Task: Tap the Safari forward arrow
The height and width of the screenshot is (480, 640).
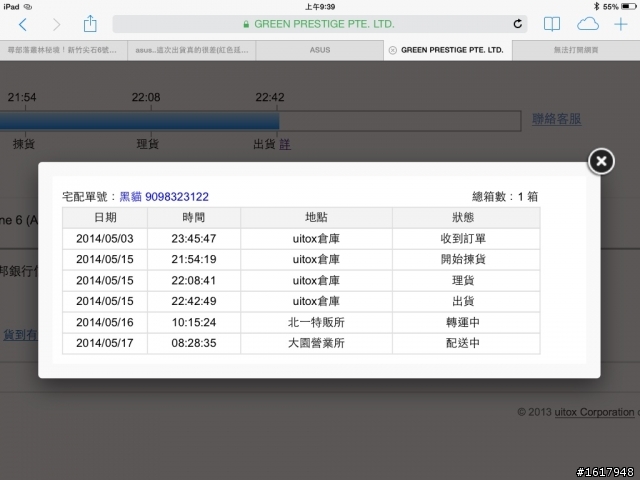Action: 56,24
